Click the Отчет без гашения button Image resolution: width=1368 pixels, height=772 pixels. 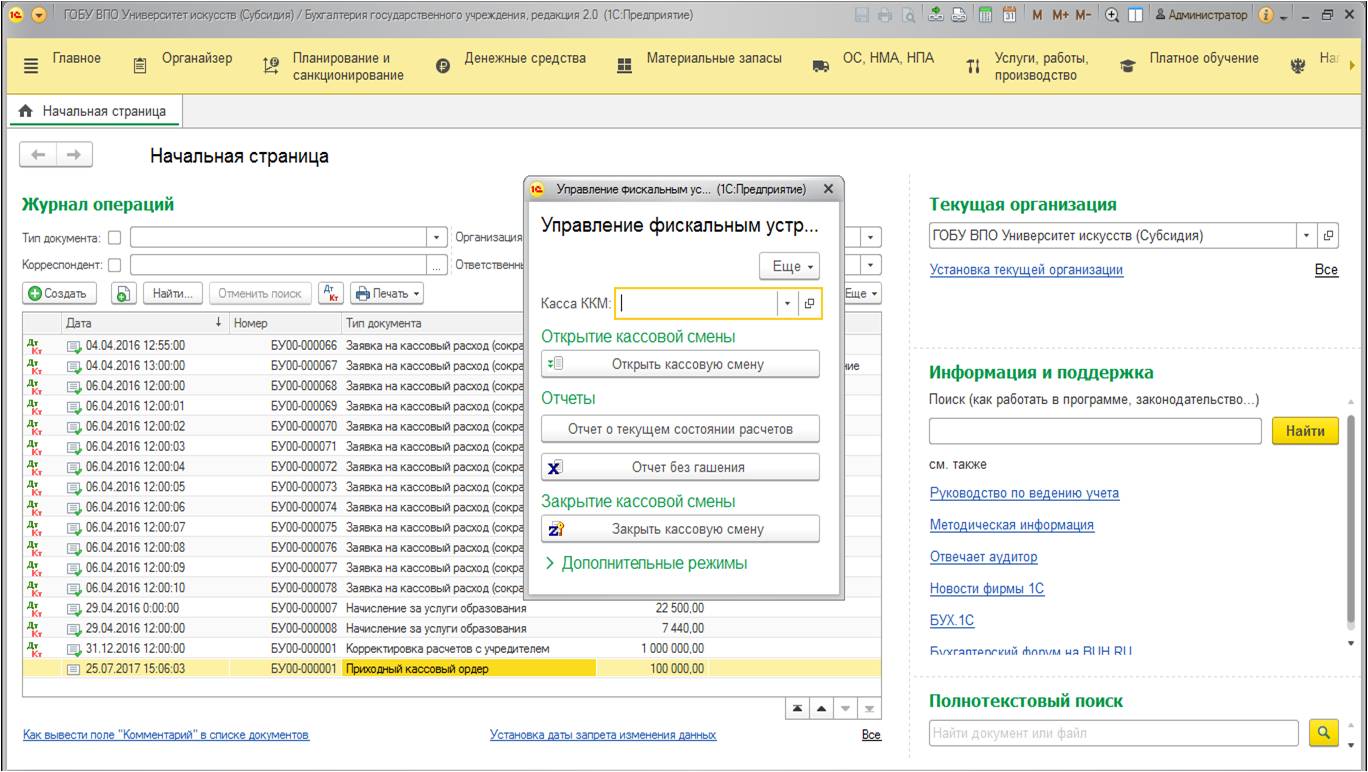point(680,467)
